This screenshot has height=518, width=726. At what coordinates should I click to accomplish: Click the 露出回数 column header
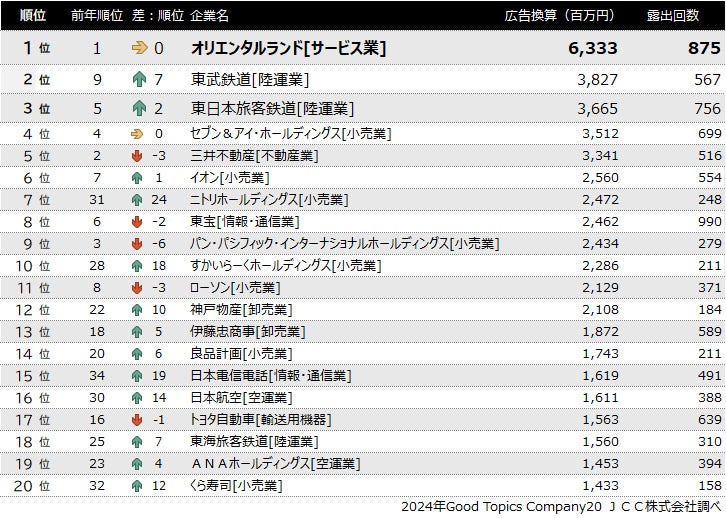coord(673,15)
